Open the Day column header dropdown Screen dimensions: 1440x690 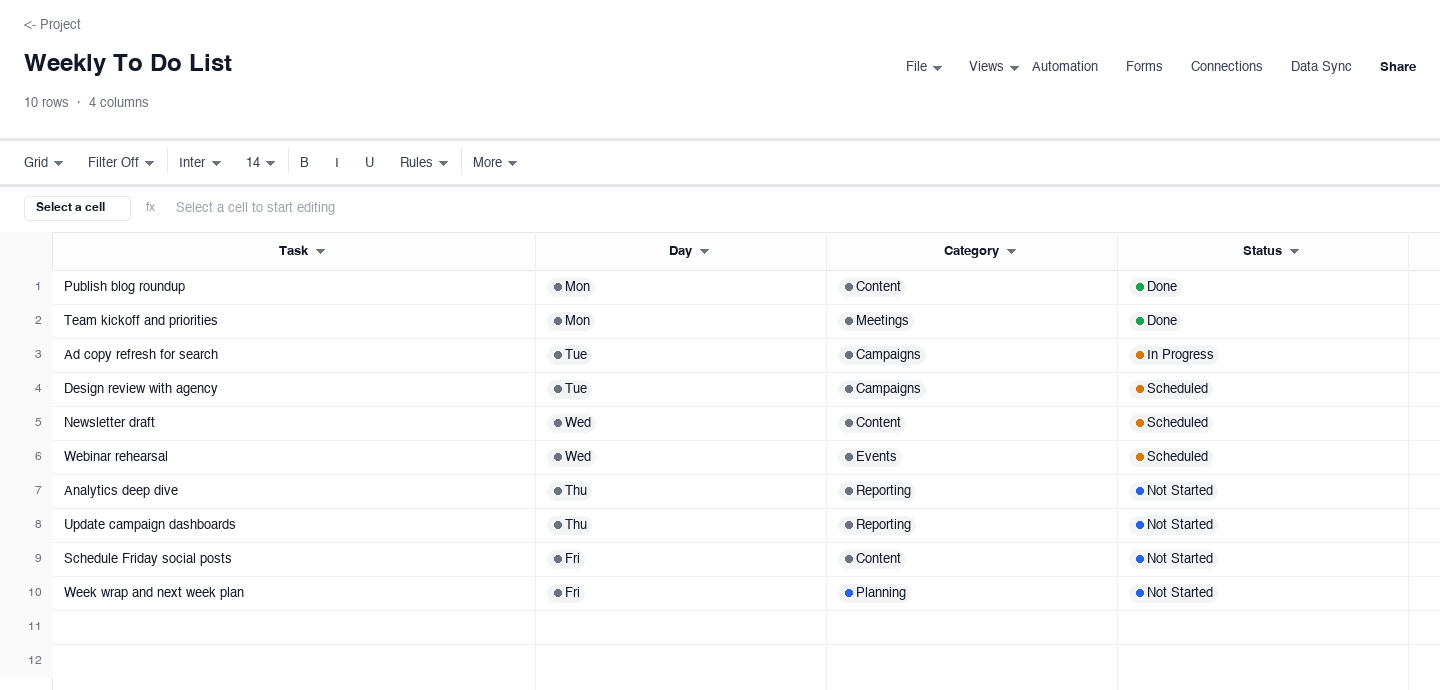704,251
